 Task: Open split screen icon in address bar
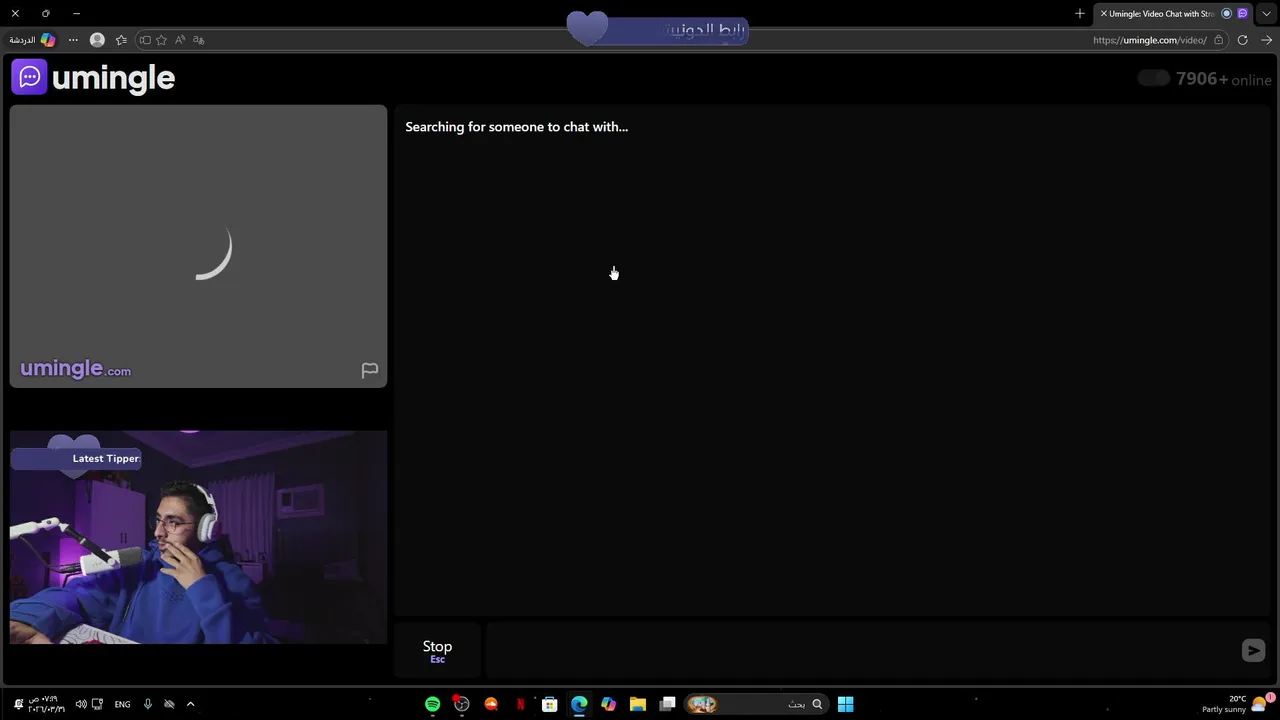[145, 40]
